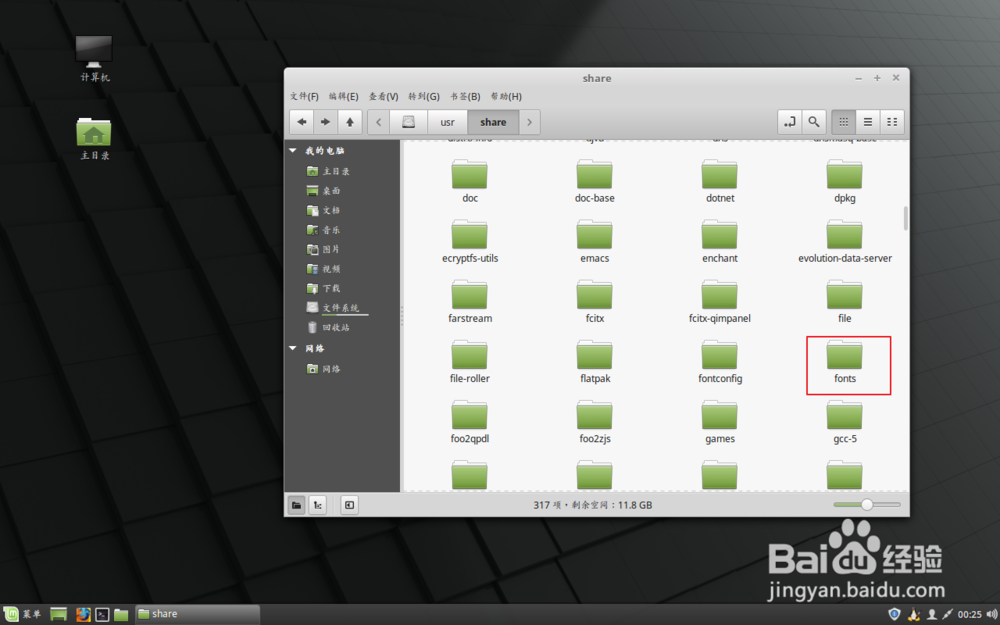Go back with the left arrow toolbar button

[x=301, y=122]
